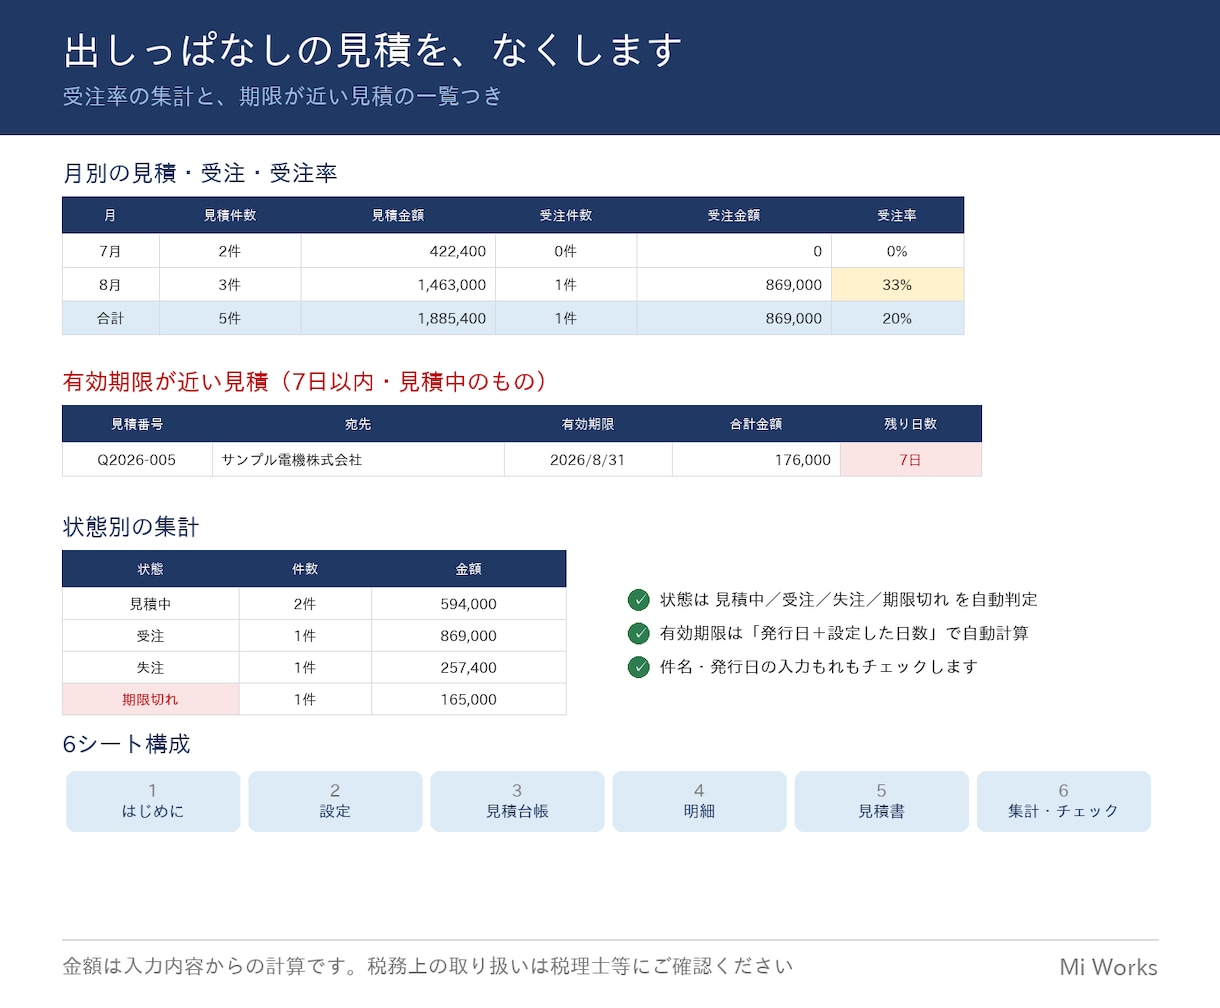
Task: Click the 8月 row label
Action: click(111, 285)
